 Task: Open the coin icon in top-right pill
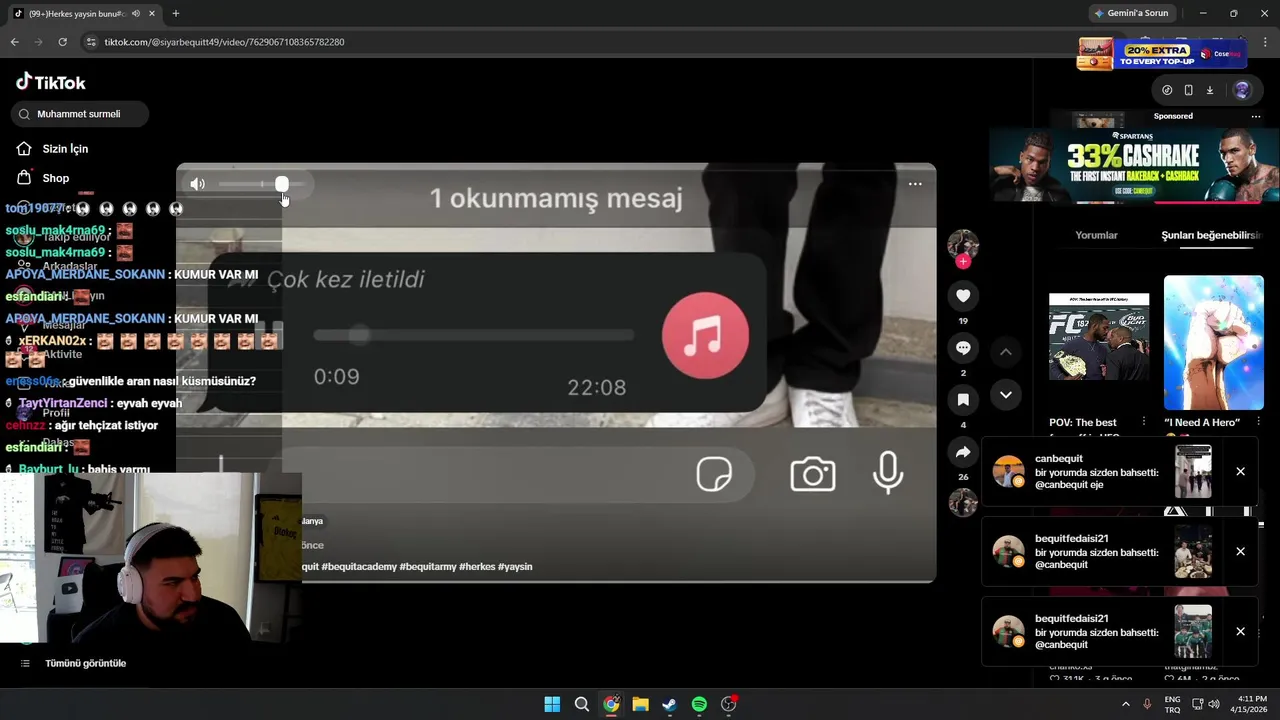tap(1167, 90)
